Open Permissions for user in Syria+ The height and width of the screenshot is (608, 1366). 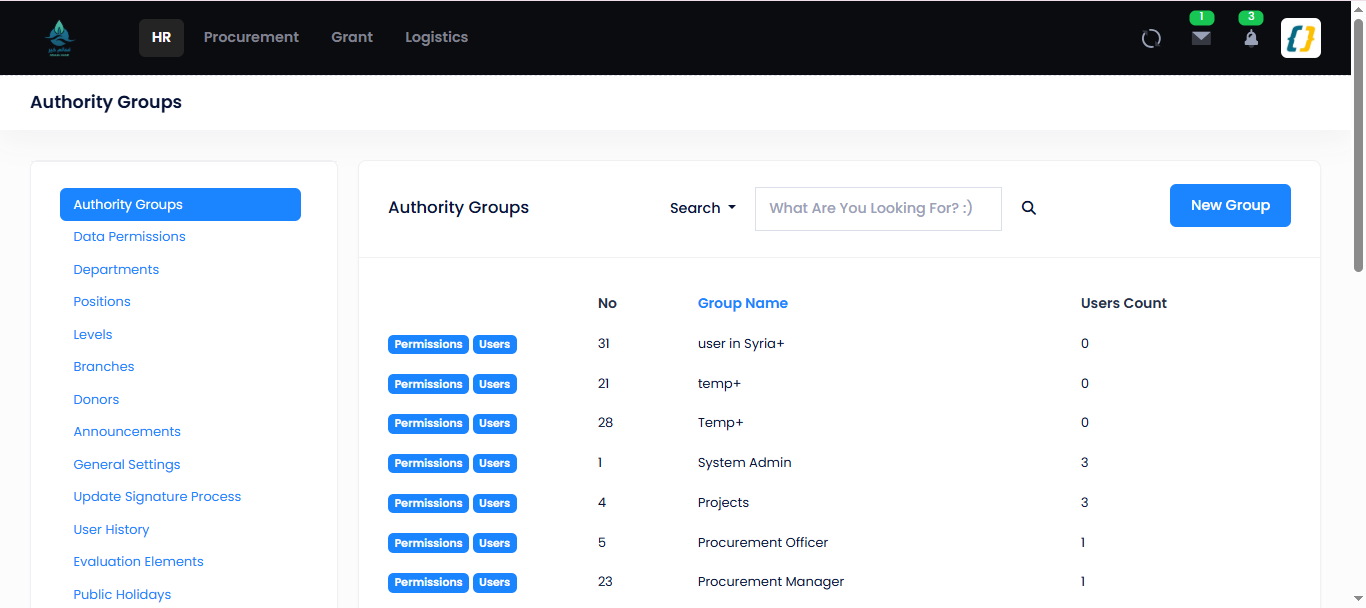point(428,344)
